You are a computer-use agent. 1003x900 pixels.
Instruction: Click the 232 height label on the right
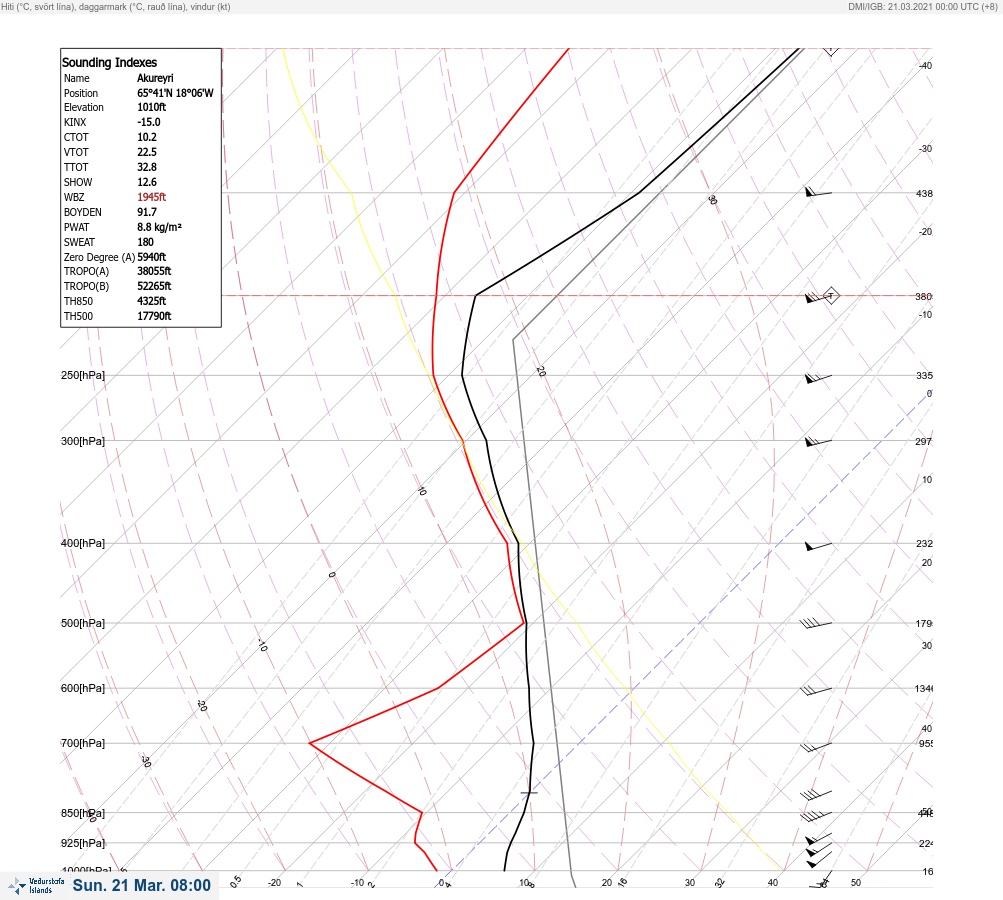point(924,544)
